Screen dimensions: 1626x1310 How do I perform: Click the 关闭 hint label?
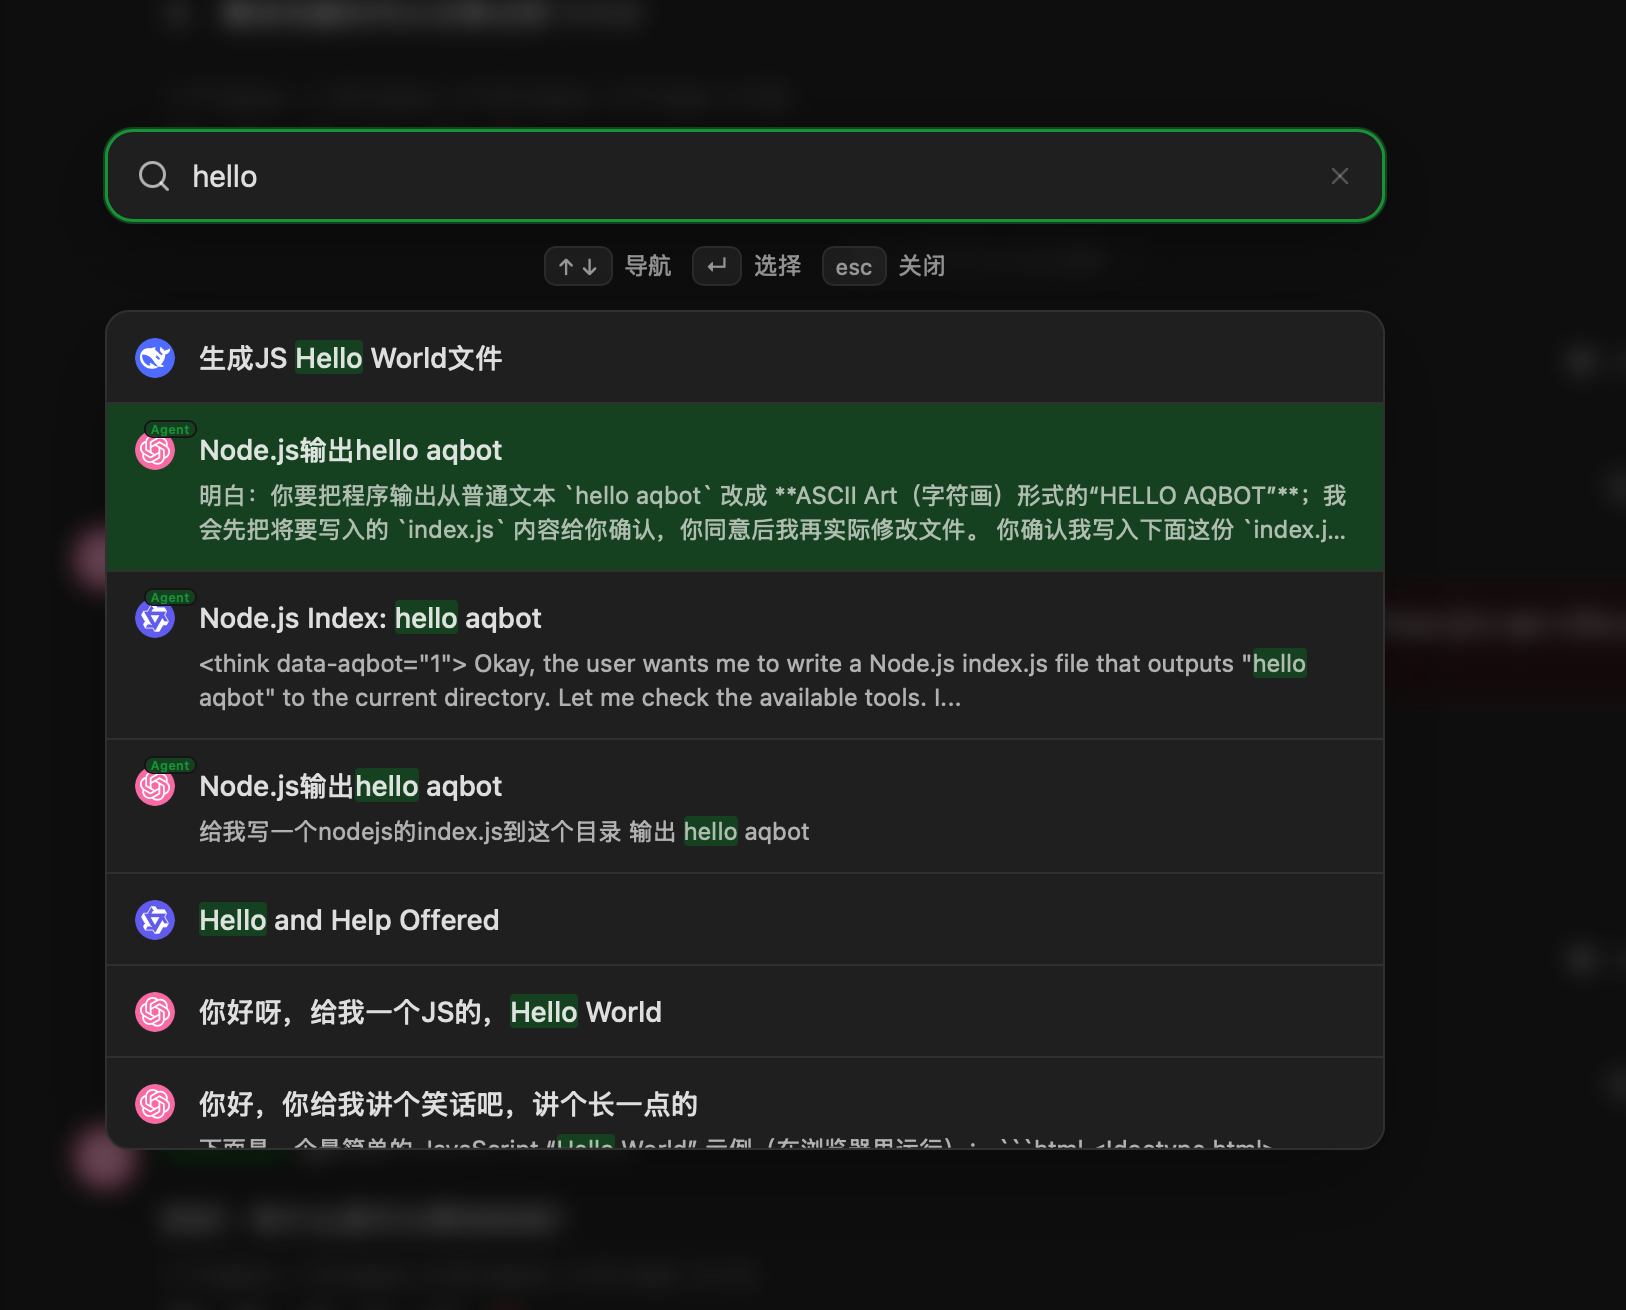[922, 266]
